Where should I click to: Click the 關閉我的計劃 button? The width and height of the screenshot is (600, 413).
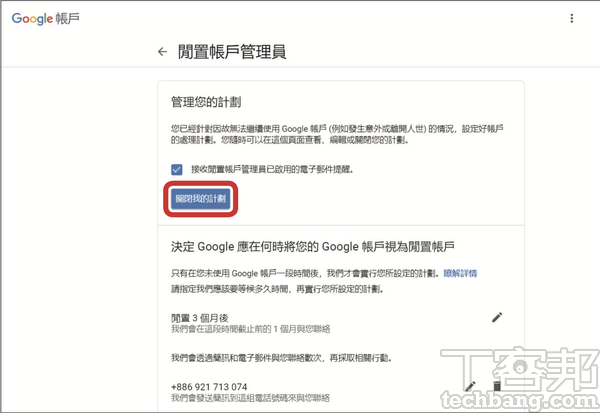(201, 199)
